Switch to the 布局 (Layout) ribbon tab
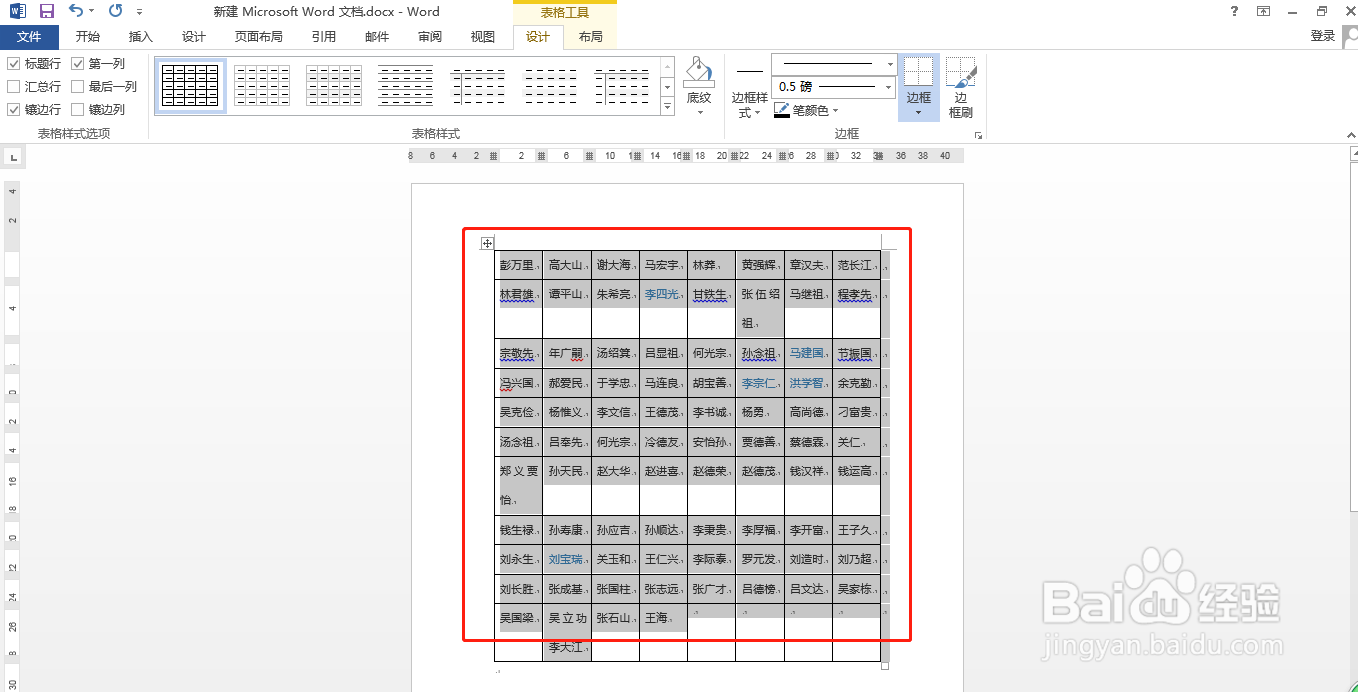 (x=590, y=36)
